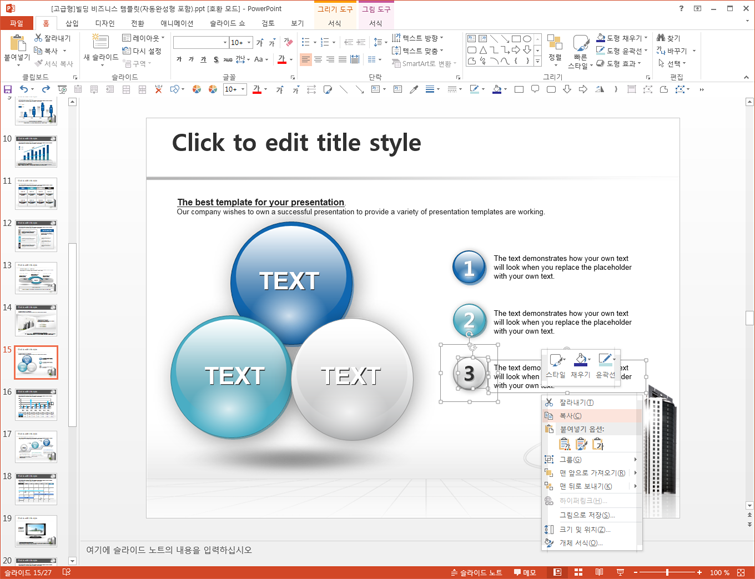Viewport: 755px width, 579px height.
Task: Toggle left text alignment button
Action: pyautogui.click(x=306, y=59)
